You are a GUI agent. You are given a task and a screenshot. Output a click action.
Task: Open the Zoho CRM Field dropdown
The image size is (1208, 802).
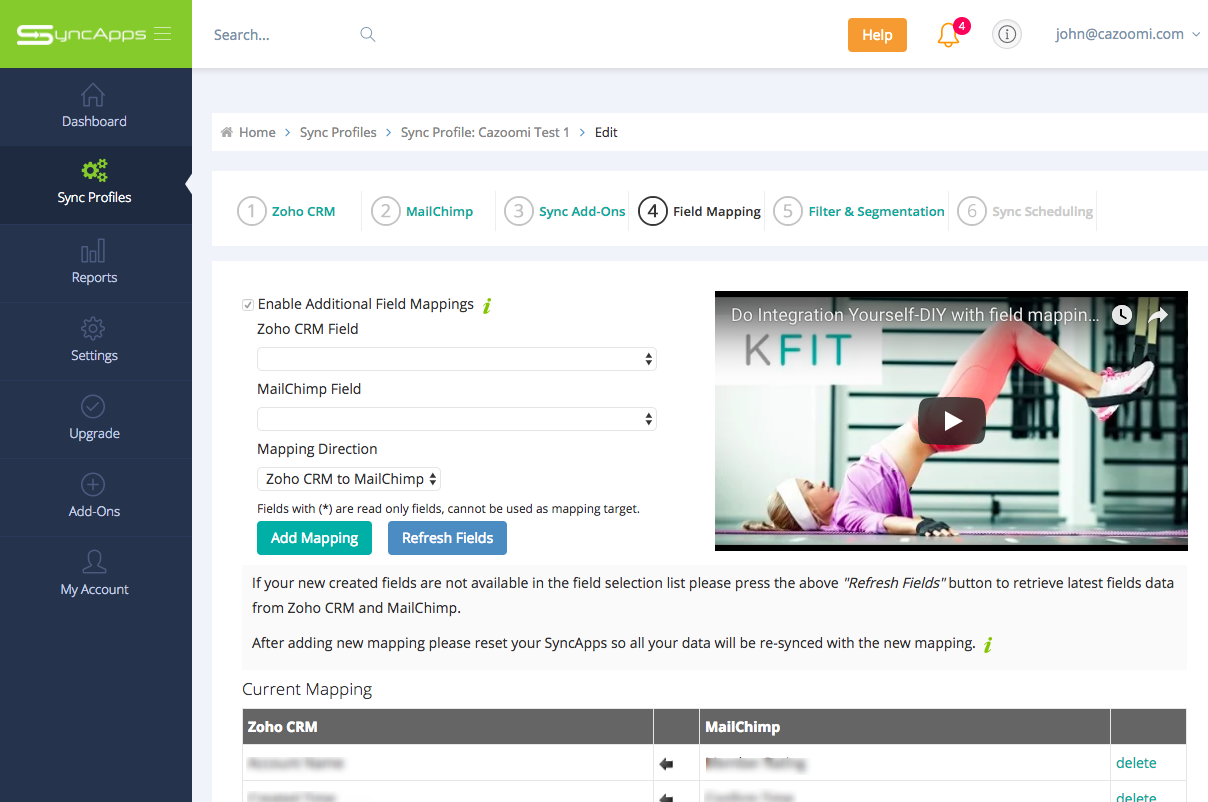[x=457, y=358]
